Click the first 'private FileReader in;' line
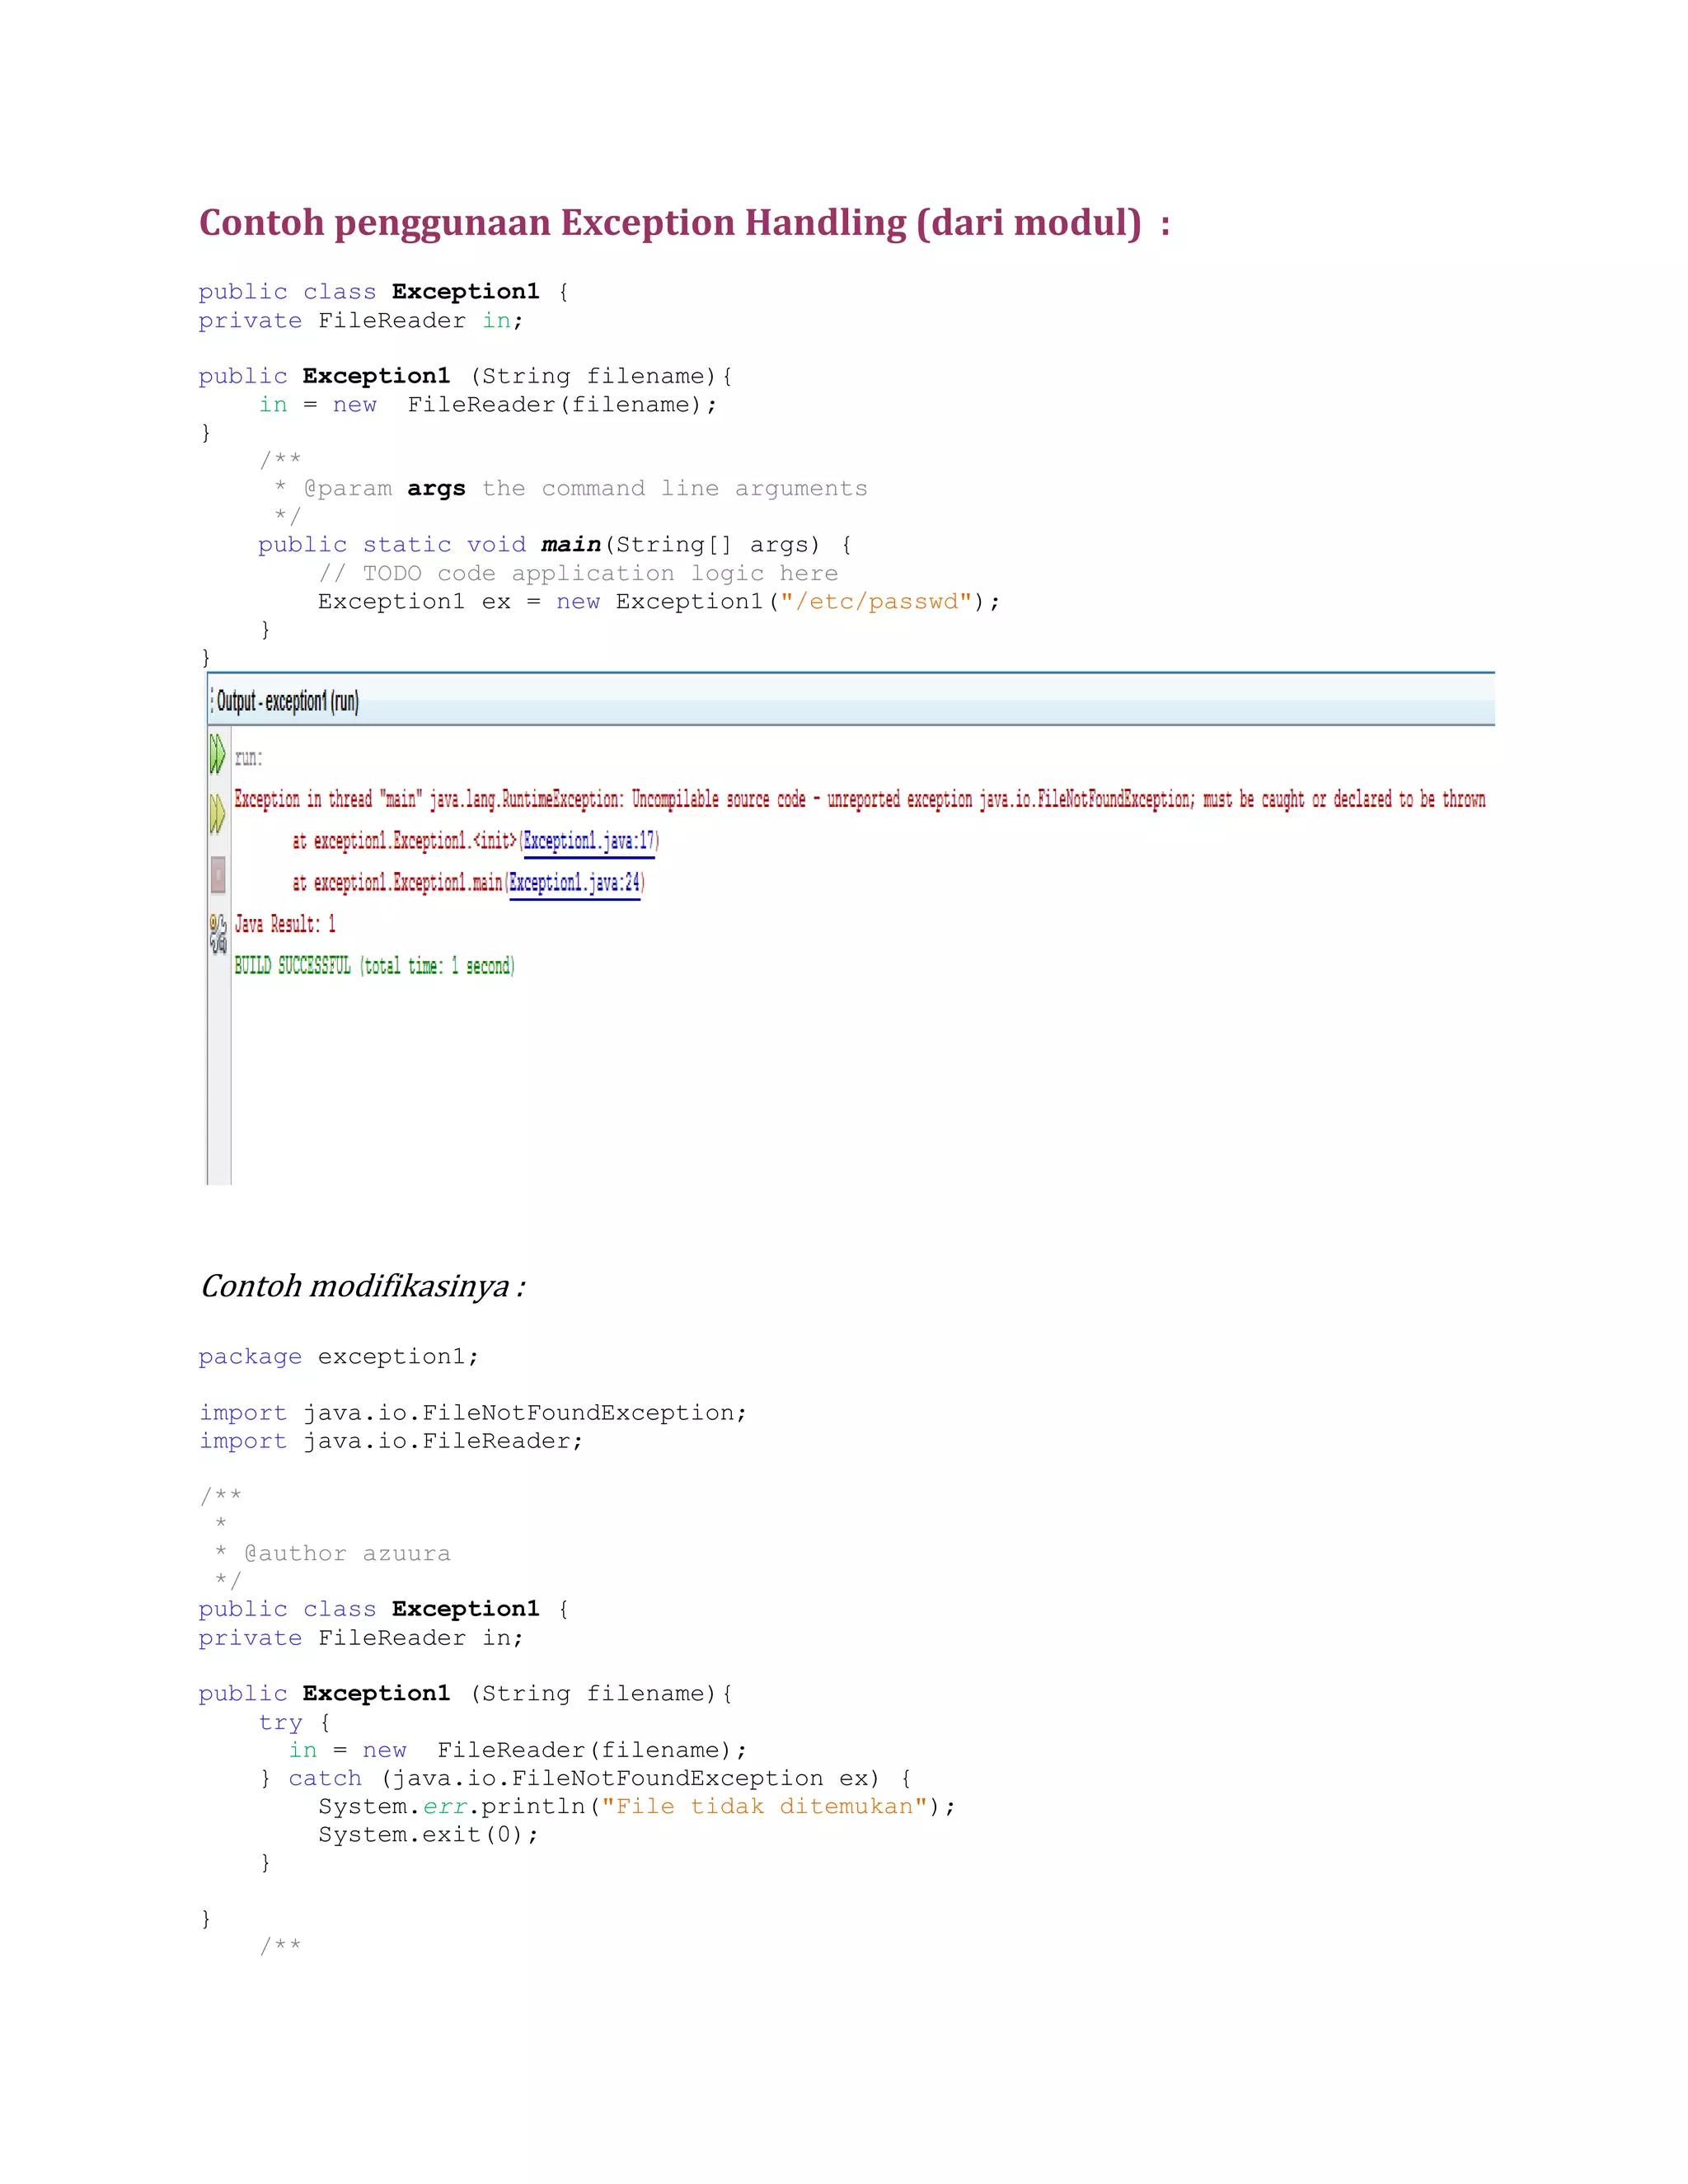Image resolution: width=1688 pixels, height=2184 pixels. coord(360,321)
